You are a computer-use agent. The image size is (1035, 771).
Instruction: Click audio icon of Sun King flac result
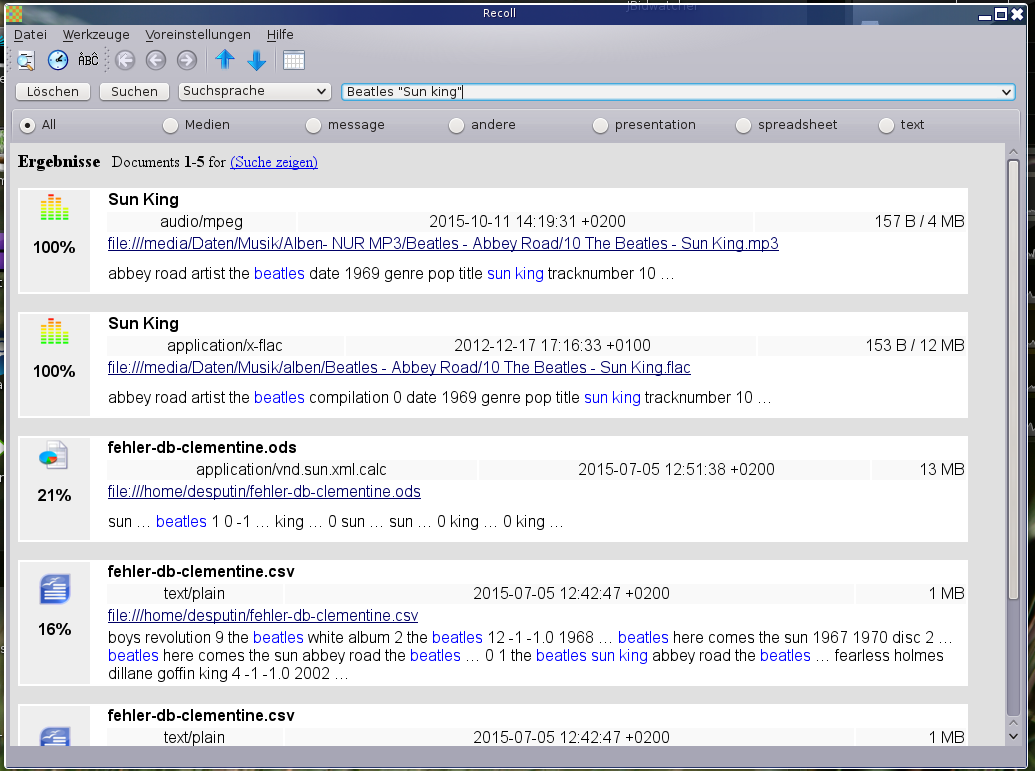click(54, 332)
